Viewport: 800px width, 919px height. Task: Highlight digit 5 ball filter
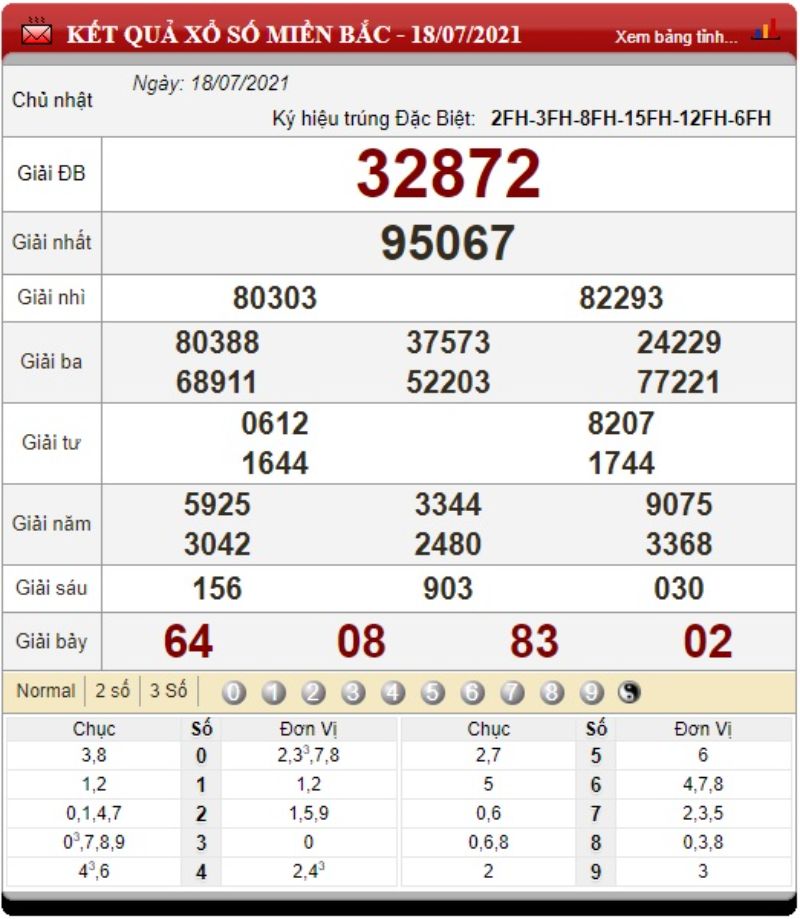pos(433,692)
